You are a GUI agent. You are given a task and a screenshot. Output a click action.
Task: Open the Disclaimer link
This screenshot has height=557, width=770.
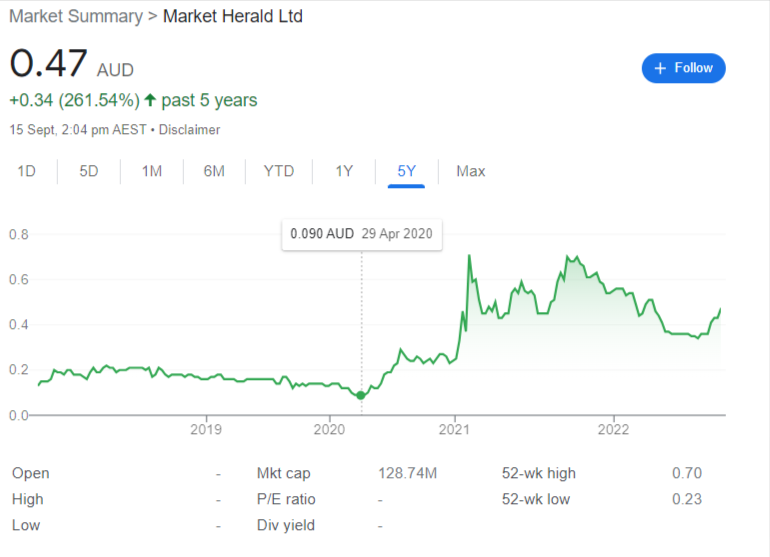pos(189,130)
